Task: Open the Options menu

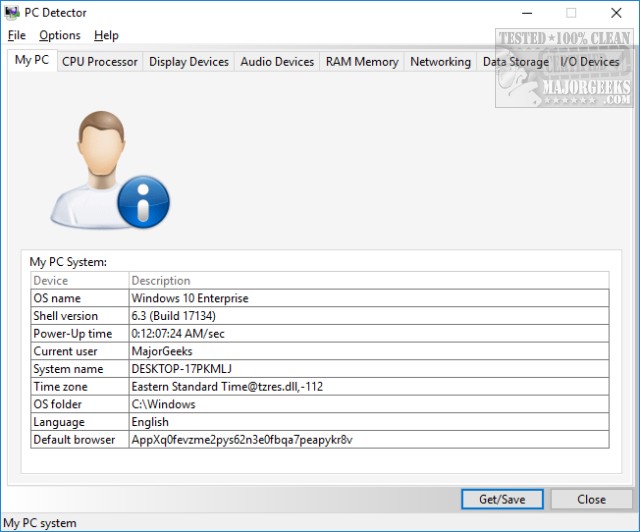Action: pos(60,35)
